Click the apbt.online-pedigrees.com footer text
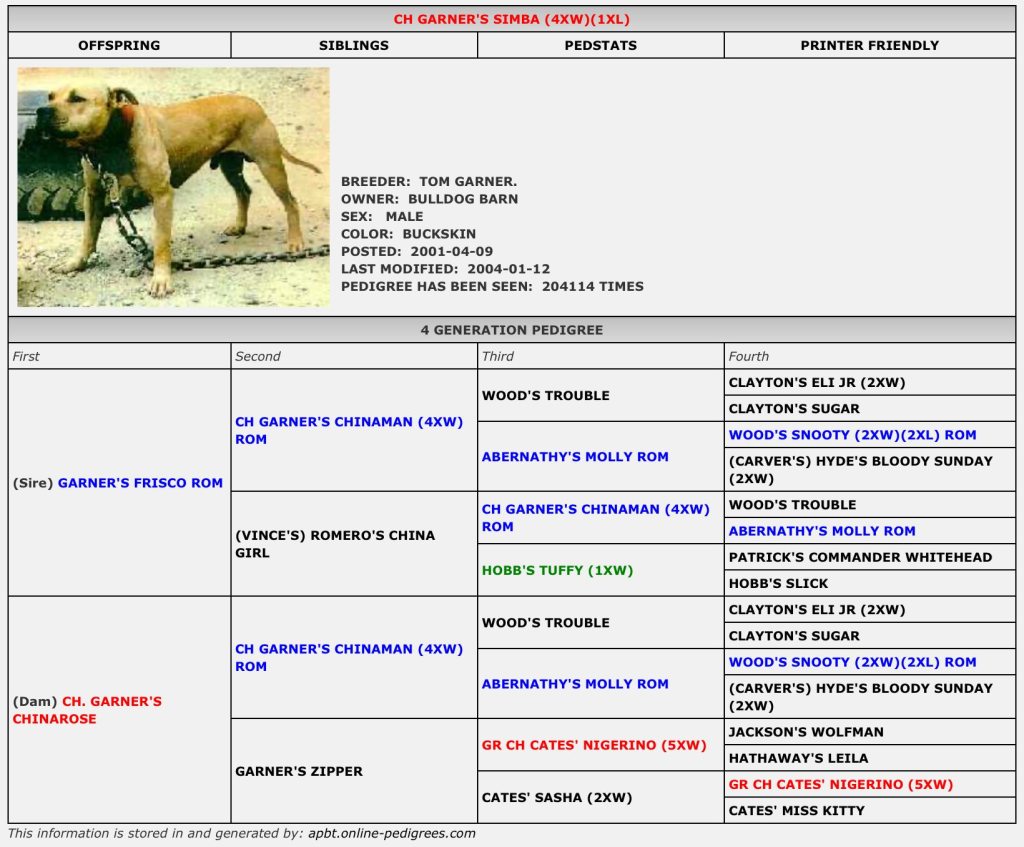The image size is (1024, 847). [391, 833]
